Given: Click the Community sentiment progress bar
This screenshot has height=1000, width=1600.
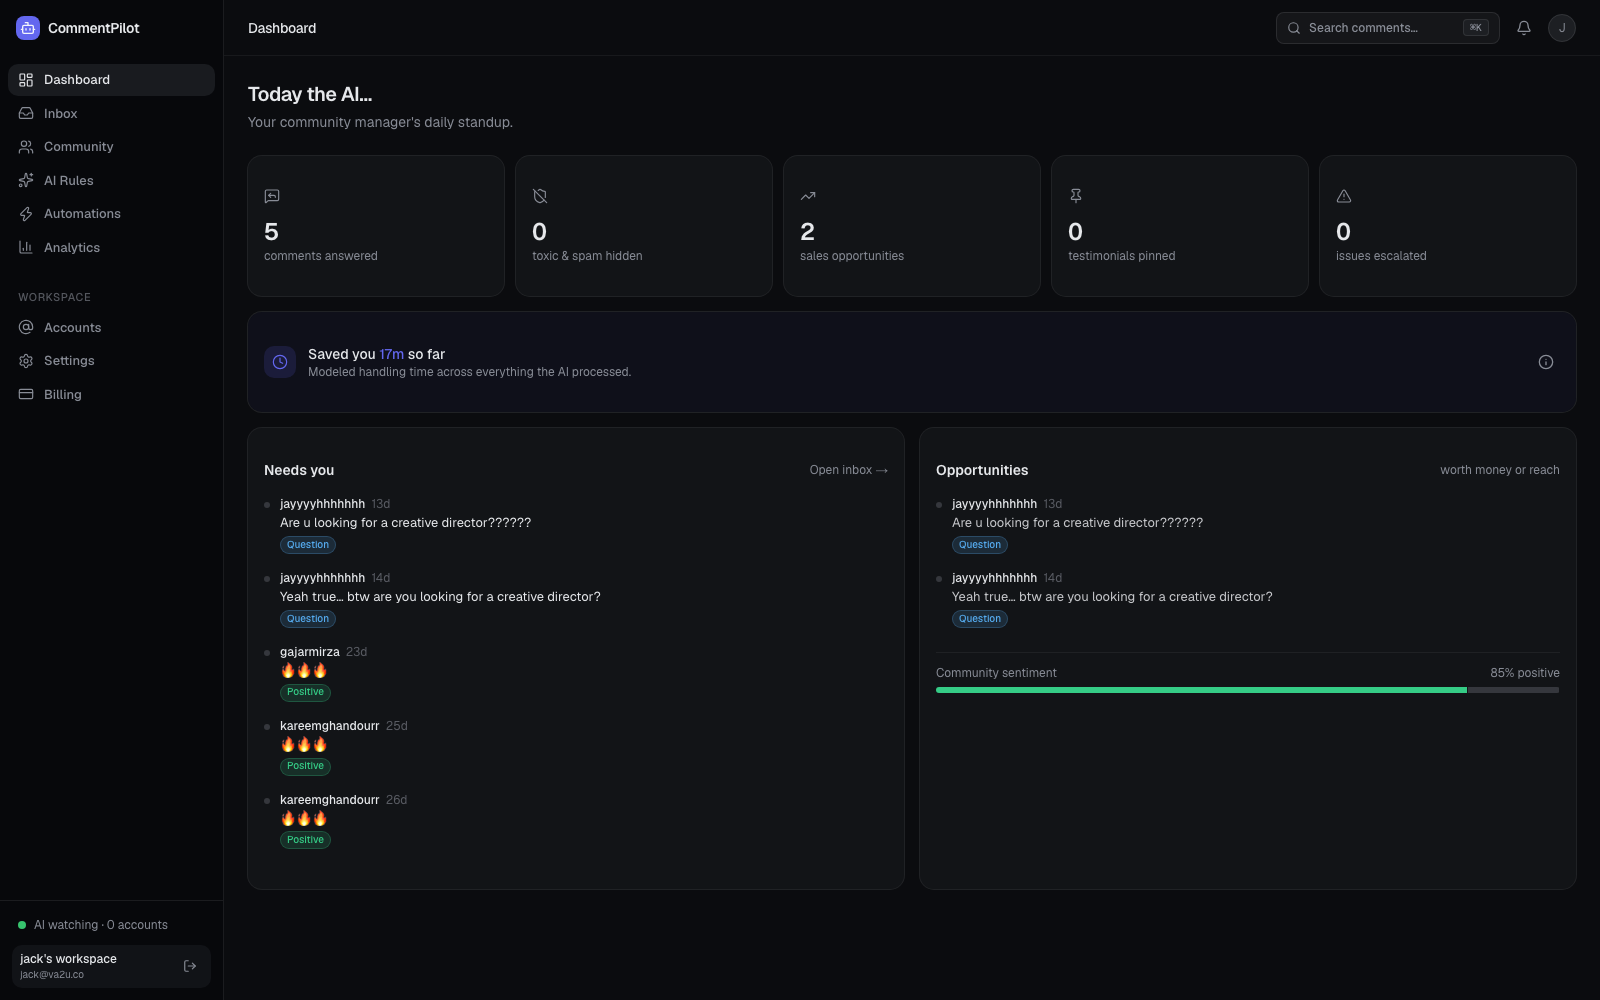Looking at the screenshot, I should tap(1247, 690).
